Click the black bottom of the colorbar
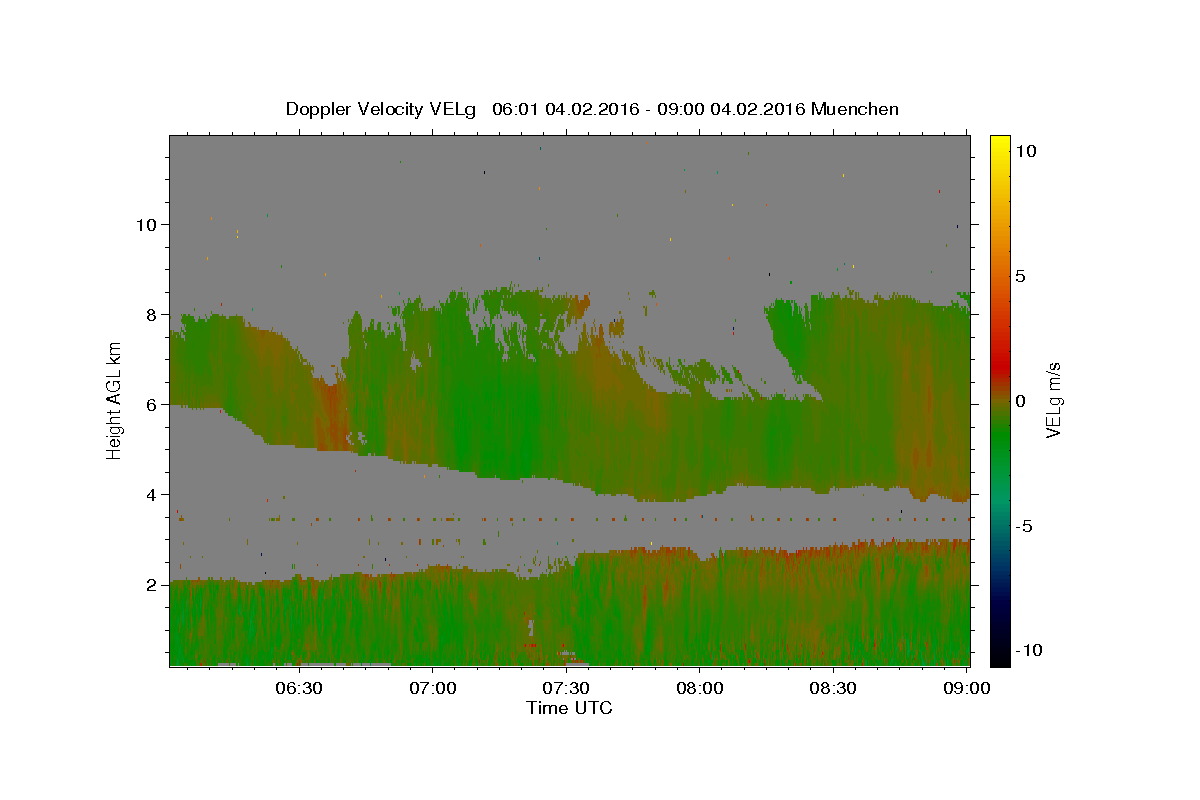Screen dimensions: 1200x800 [x=1000, y=658]
